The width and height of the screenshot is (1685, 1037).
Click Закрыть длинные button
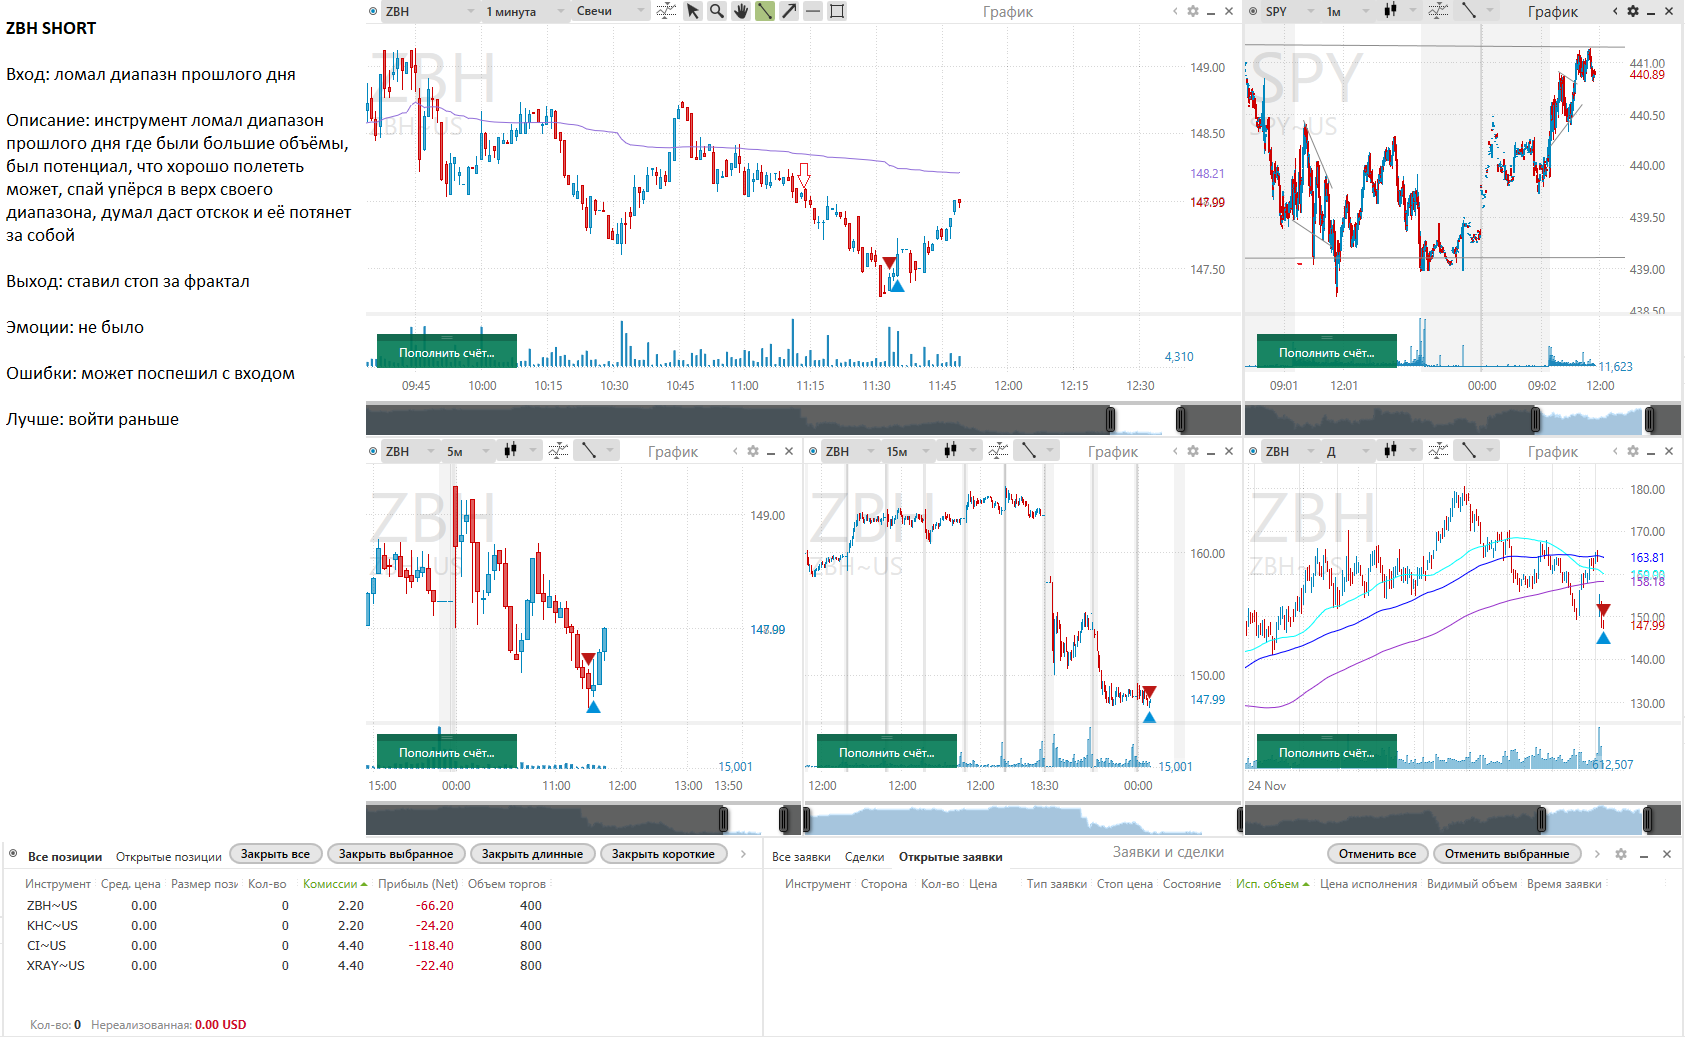pyautogui.click(x=532, y=854)
